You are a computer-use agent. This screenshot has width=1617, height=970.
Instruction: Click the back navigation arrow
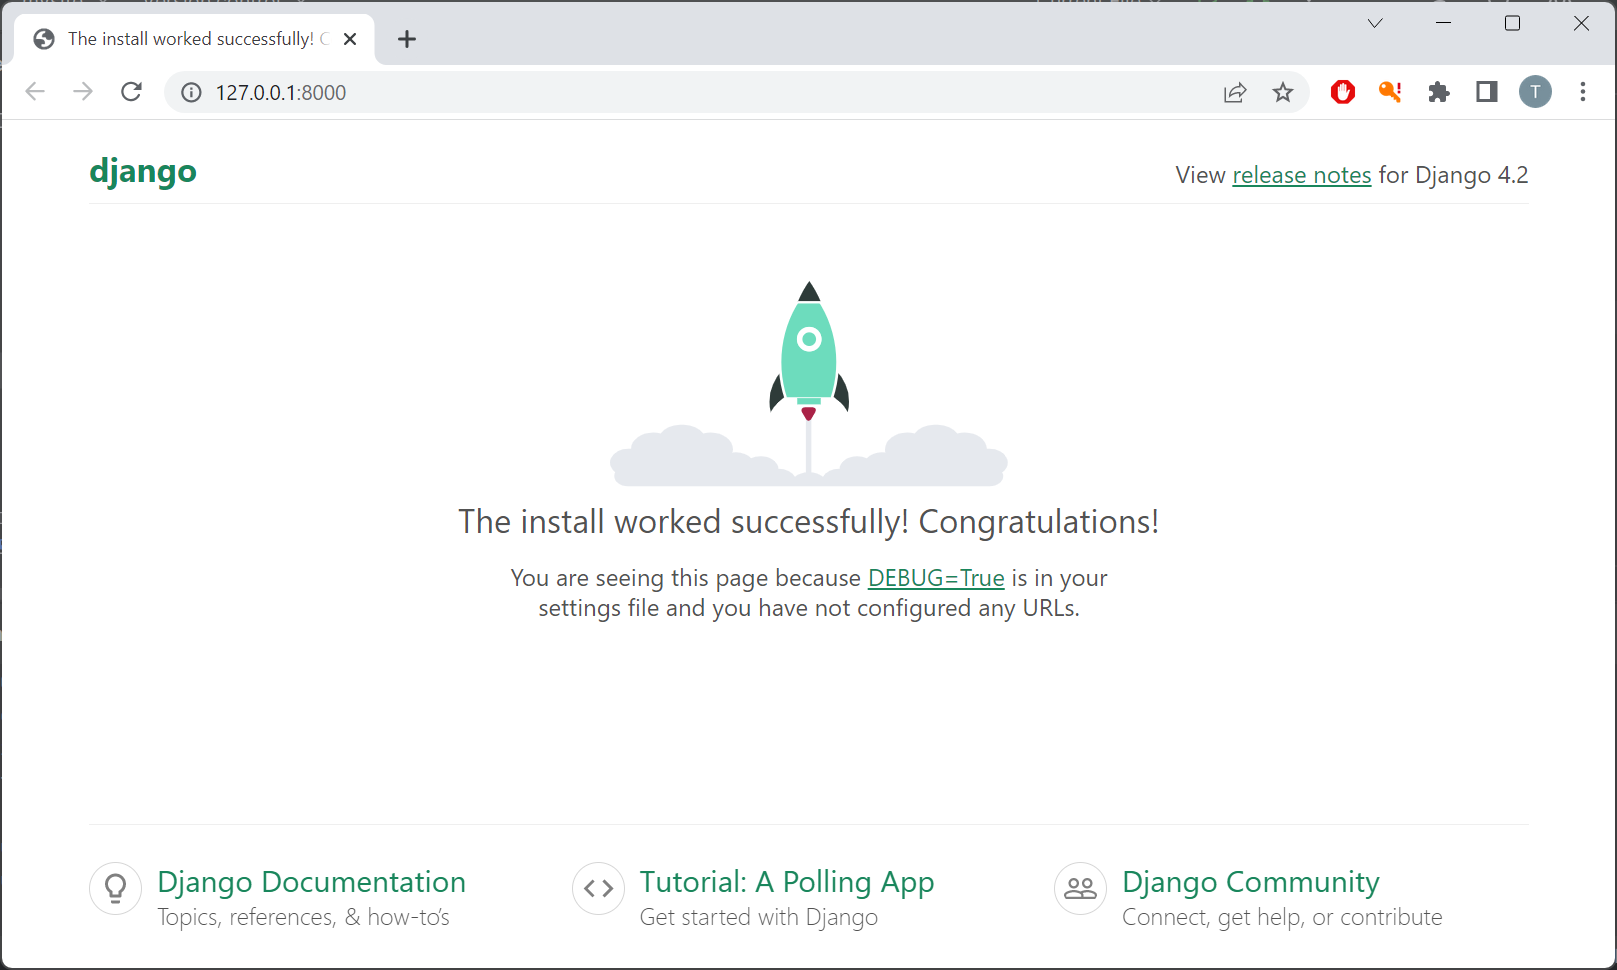tap(35, 92)
